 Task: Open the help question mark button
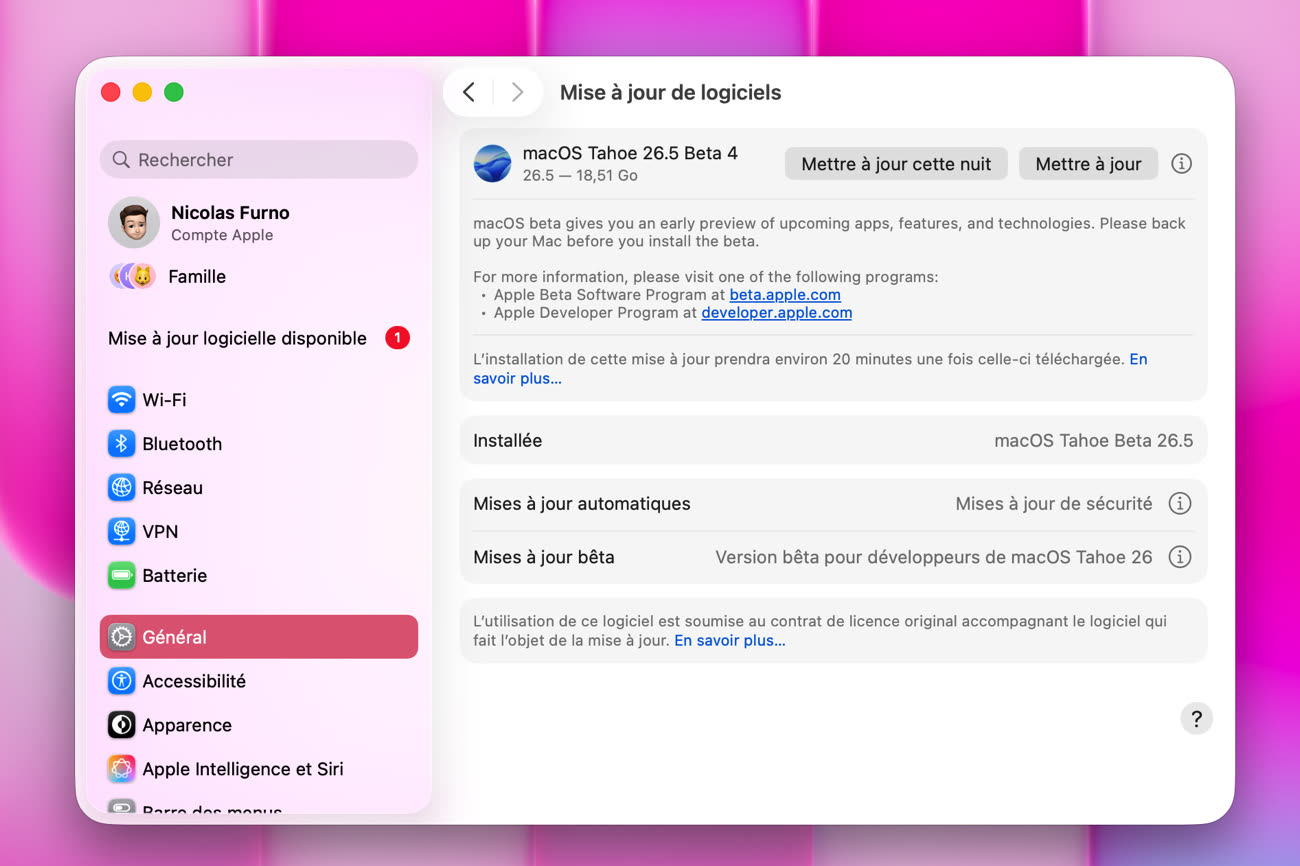(x=1196, y=719)
